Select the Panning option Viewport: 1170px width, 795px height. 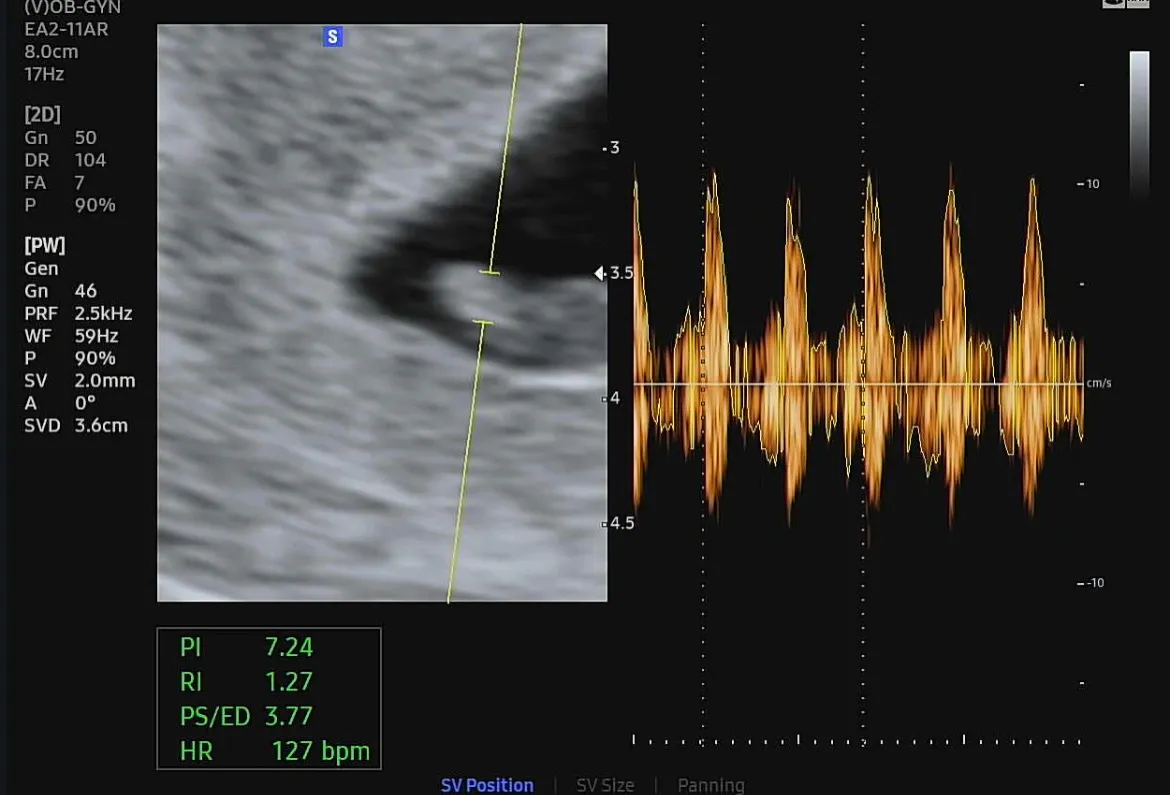point(711,785)
